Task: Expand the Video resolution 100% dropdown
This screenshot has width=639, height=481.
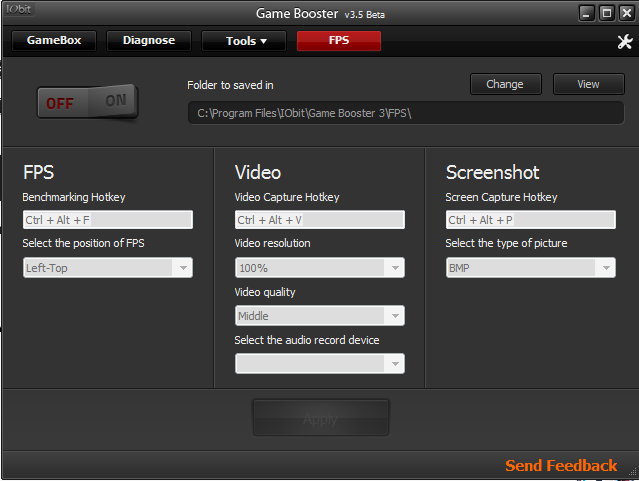Action: (320, 268)
